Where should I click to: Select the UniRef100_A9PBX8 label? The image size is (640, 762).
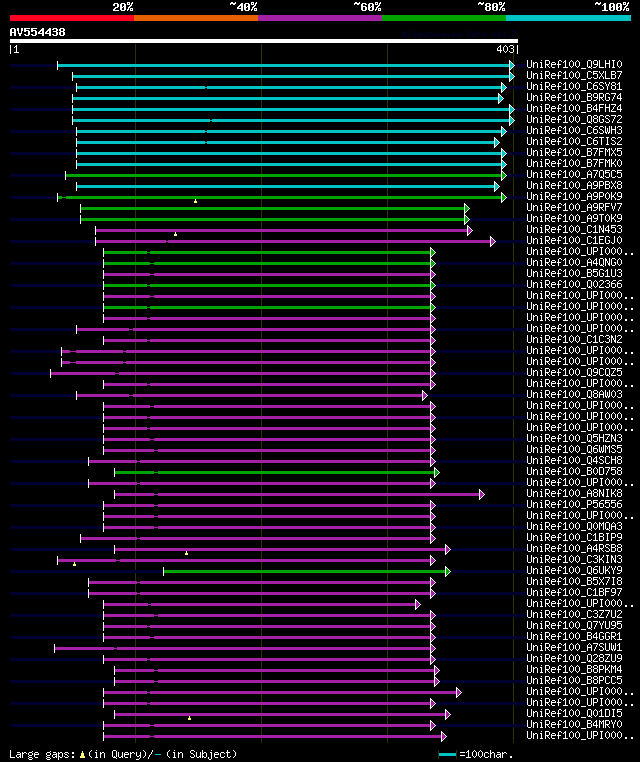[574, 185]
